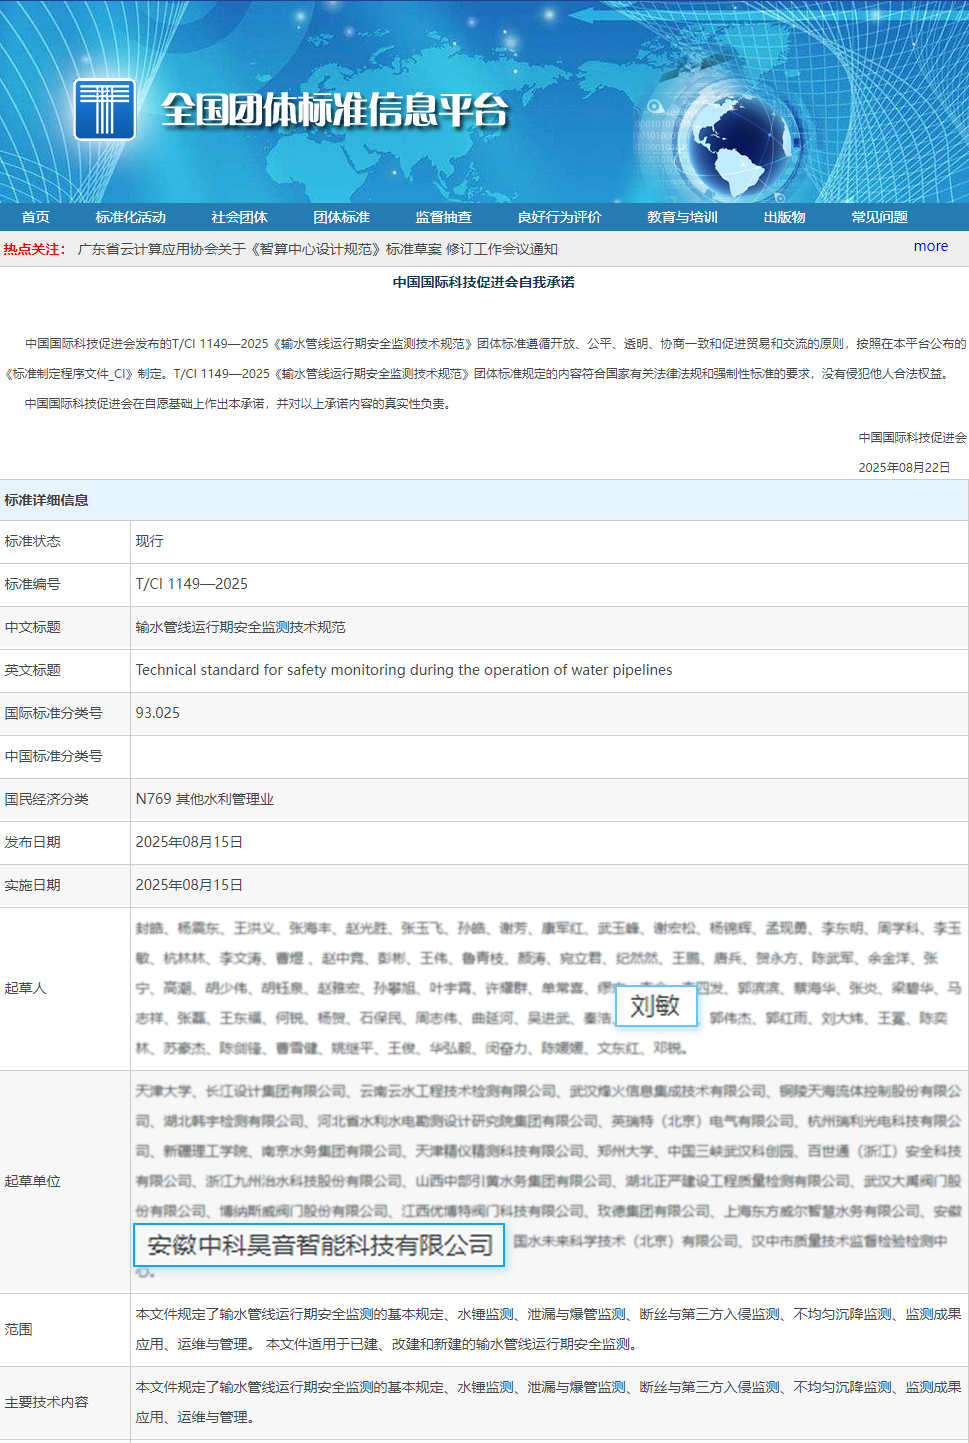Screen dimensions: 969x1443
Task: Click the standard number T/CI 1149—2025 value
Action: [192, 584]
